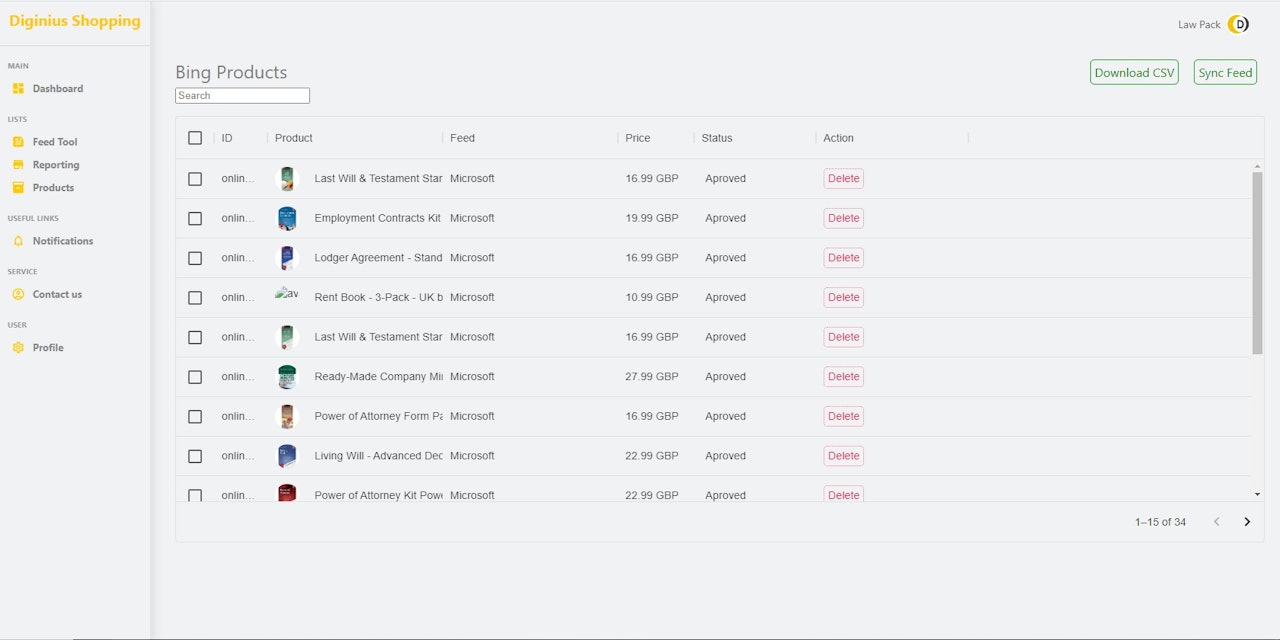
Task: Go to next page of products
Action: click(x=1247, y=522)
